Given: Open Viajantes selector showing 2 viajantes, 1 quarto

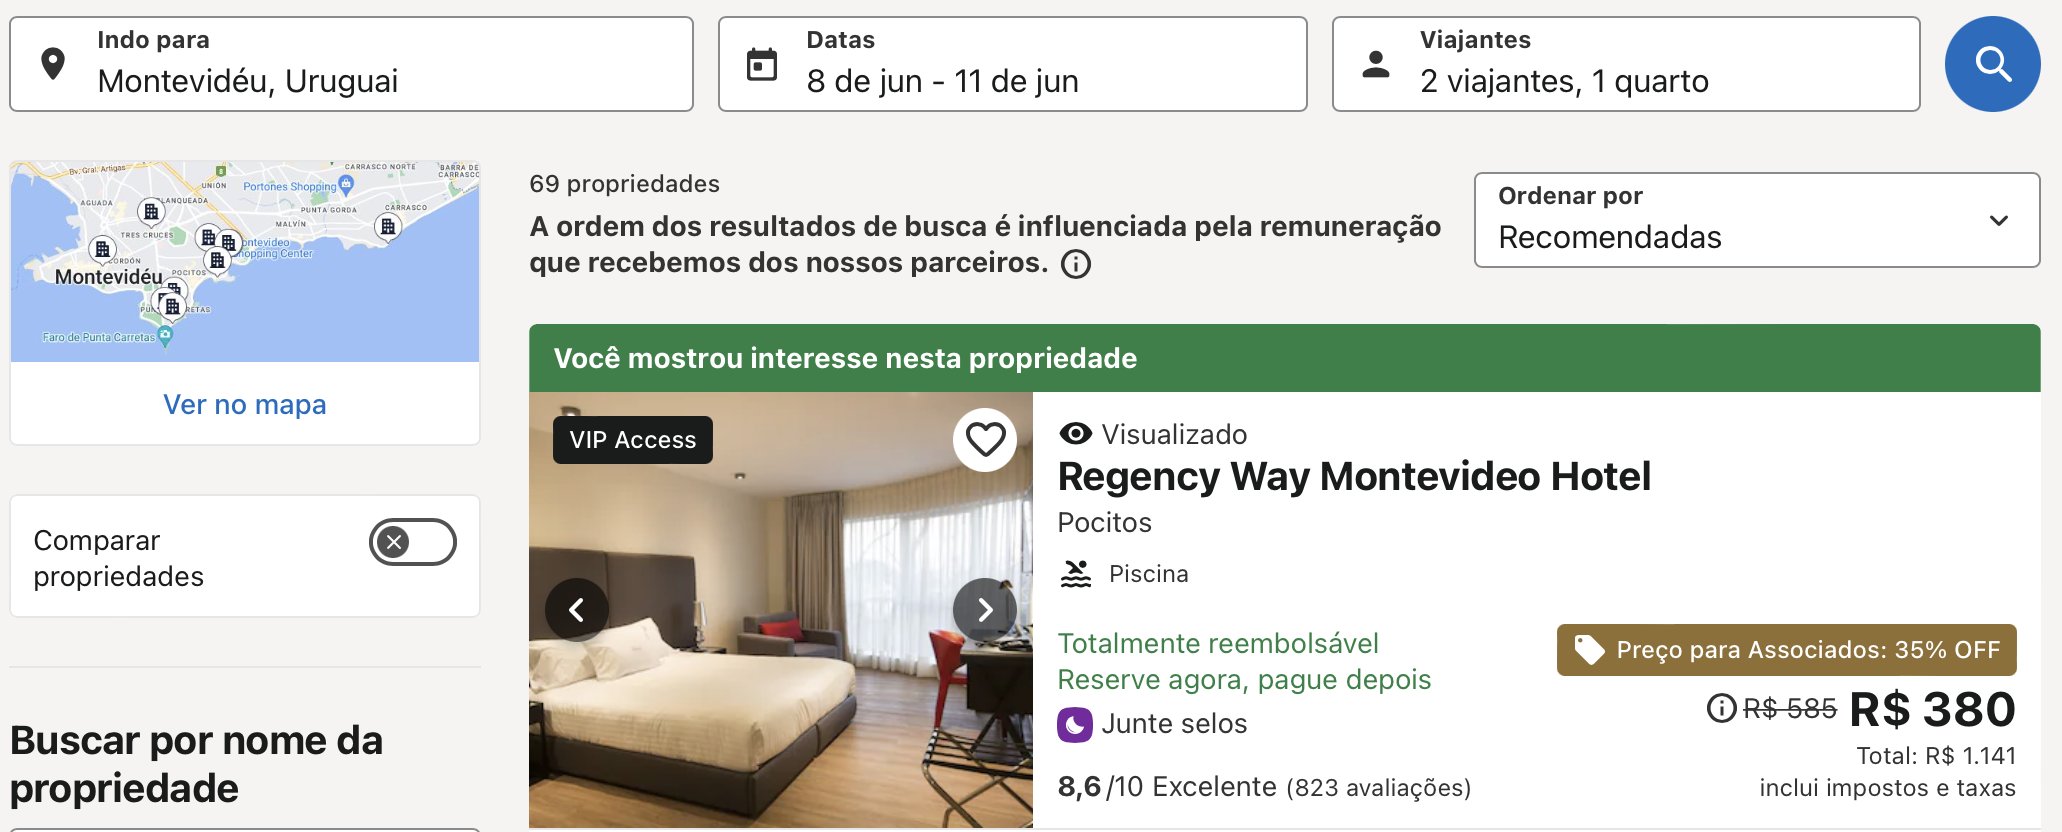Looking at the screenshot, I should pos(1626,64).
